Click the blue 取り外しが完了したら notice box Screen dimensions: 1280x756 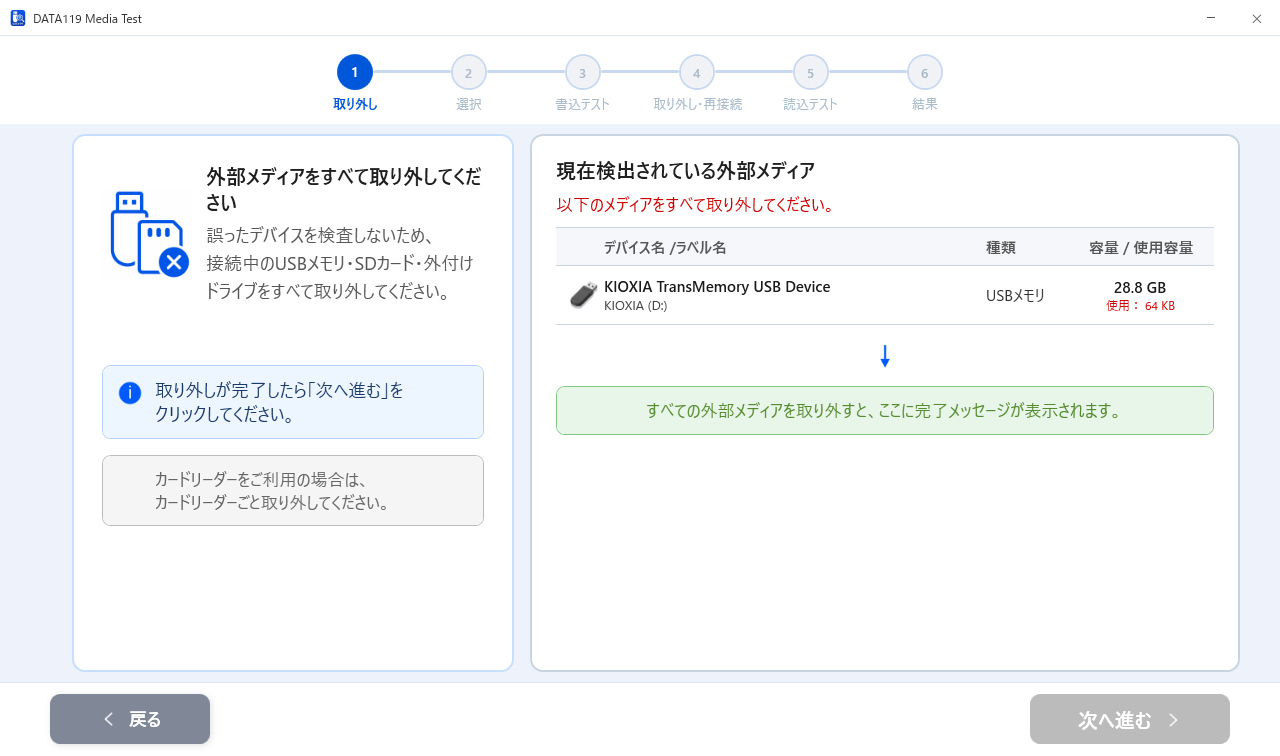point(293,402)
